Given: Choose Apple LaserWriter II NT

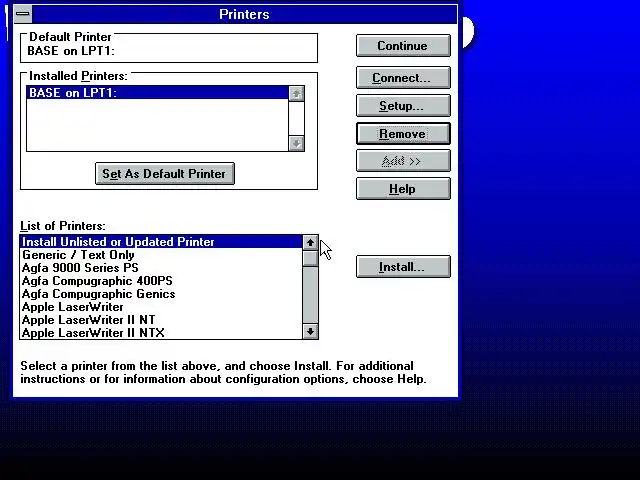Looking at the screenshot, I should click(161, 320).
